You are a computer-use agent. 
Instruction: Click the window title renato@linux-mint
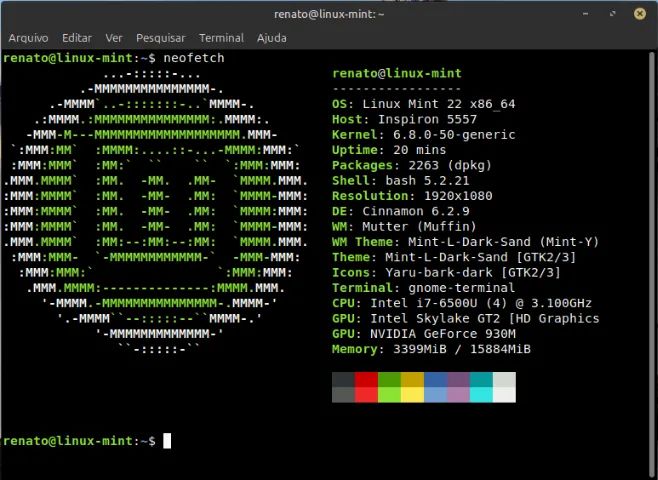(x=329, y=14)
